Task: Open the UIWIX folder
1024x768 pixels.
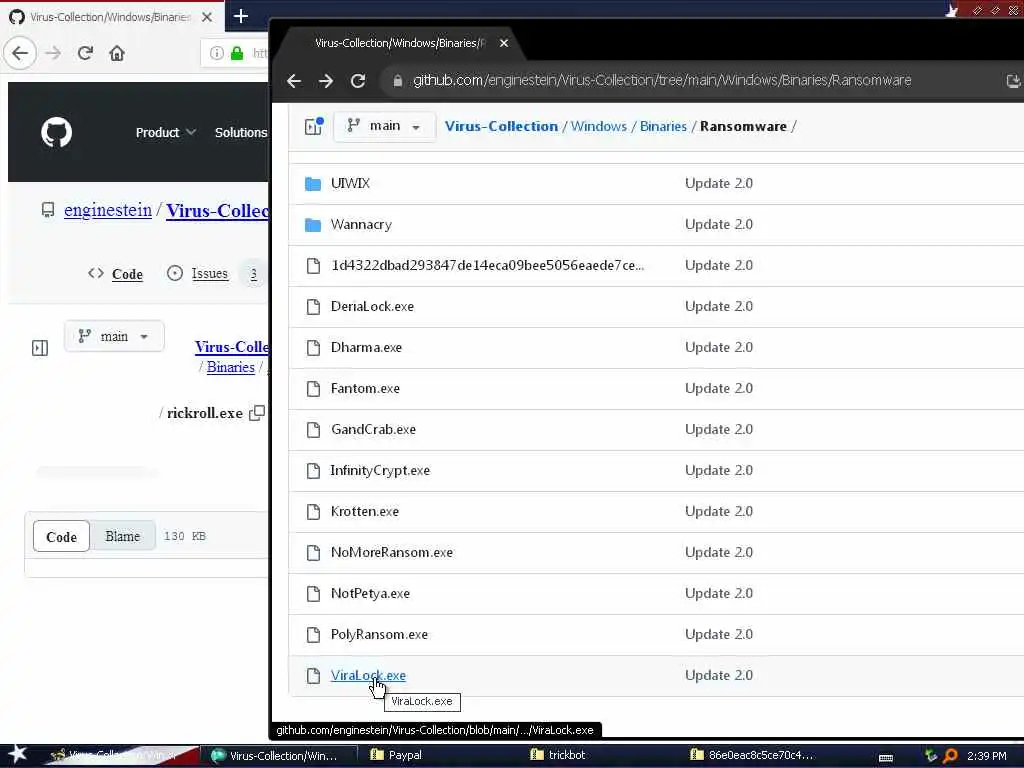Action: (350, 183)
